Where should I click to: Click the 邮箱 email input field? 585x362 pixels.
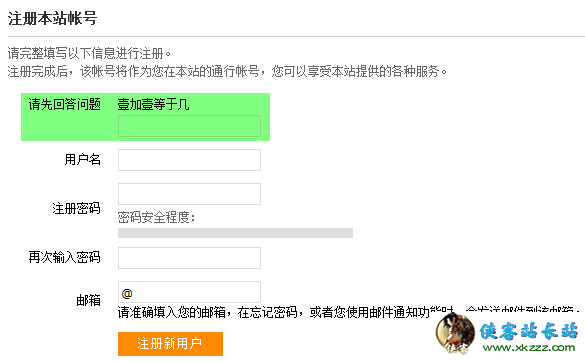click(x=189, y=292)
